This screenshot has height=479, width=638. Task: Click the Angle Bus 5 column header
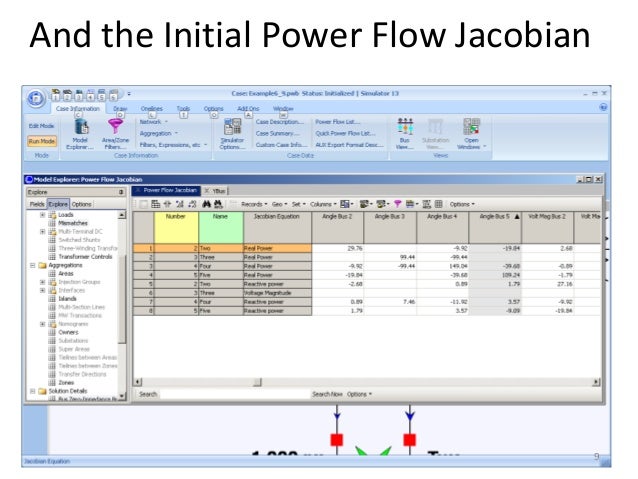click(495, 227)
